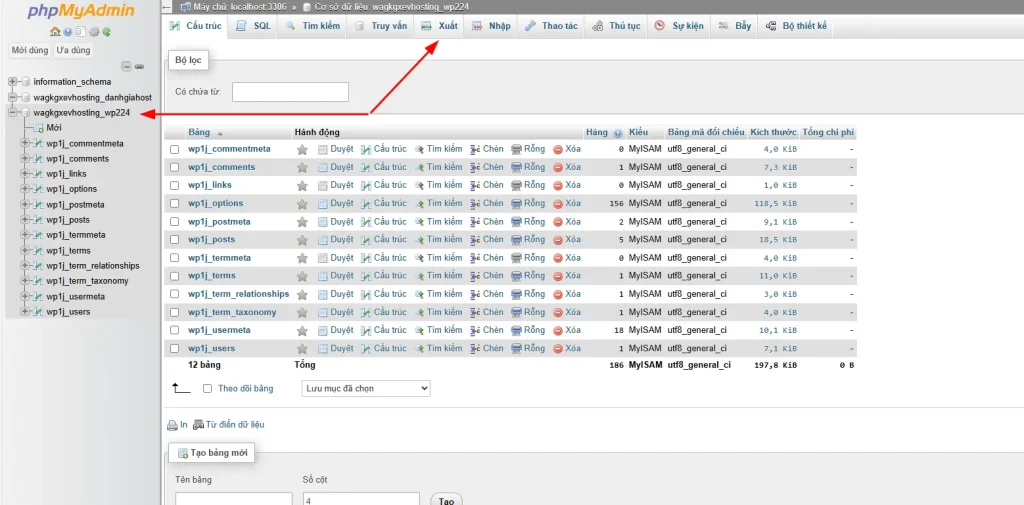Screen dimensions: 1024x505
Task: Click the table icon of wp1j_posts in tree
Action: (x=39, y=220)
